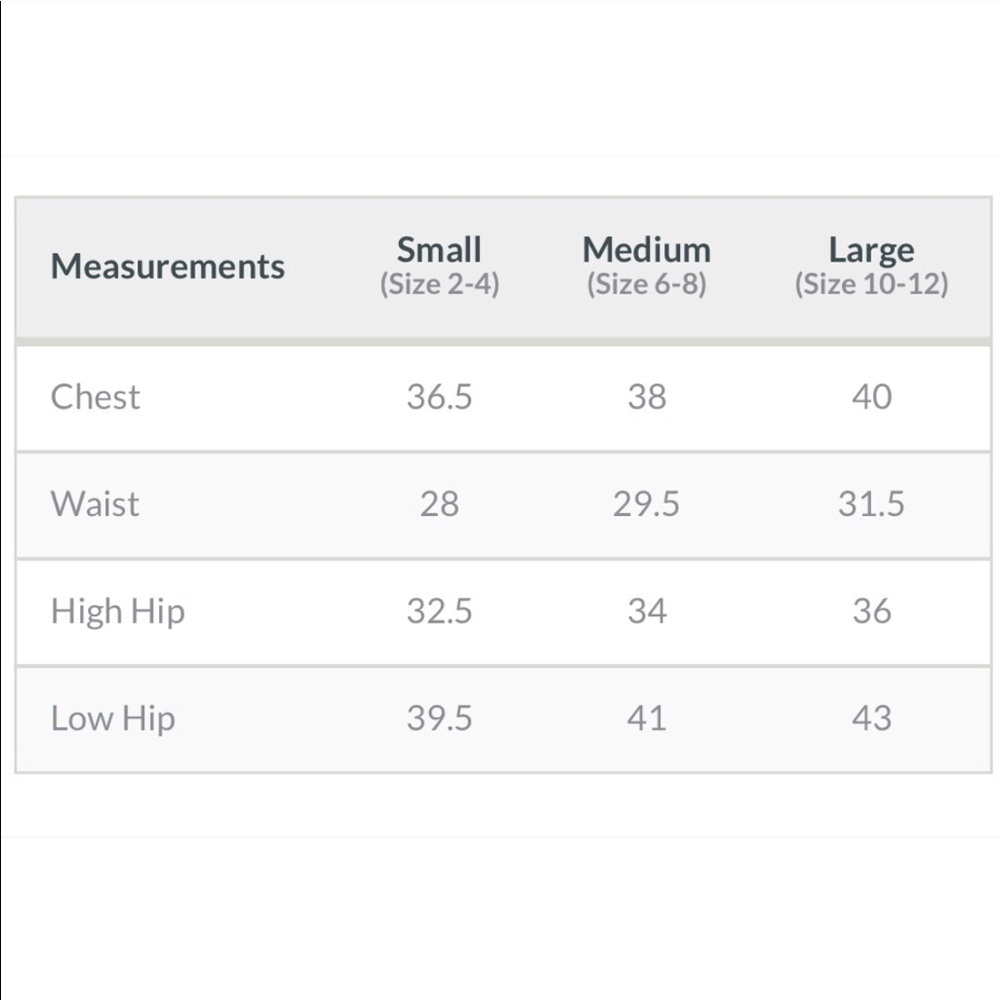Click the Large waist value 31.5
The image size is (1000, 1000).
(871, 504)
